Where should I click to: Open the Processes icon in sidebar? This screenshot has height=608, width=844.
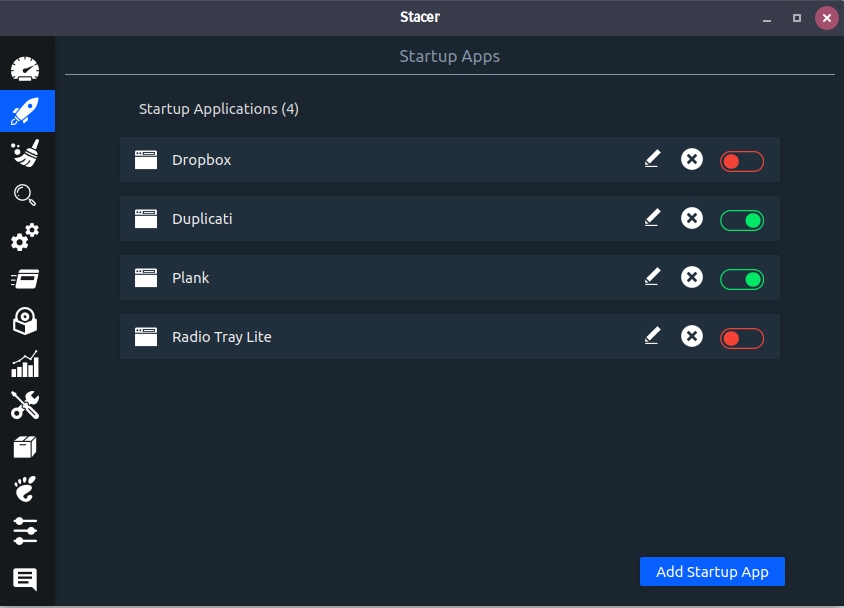pyautogui.click(x=26, y=279)
